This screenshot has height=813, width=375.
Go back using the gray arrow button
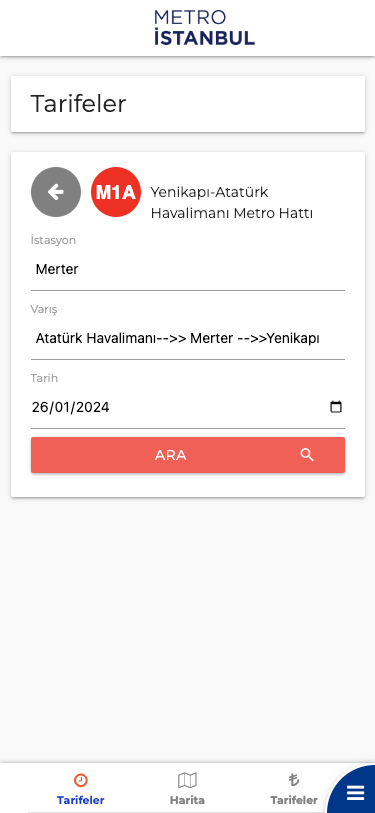pos(56,192)
